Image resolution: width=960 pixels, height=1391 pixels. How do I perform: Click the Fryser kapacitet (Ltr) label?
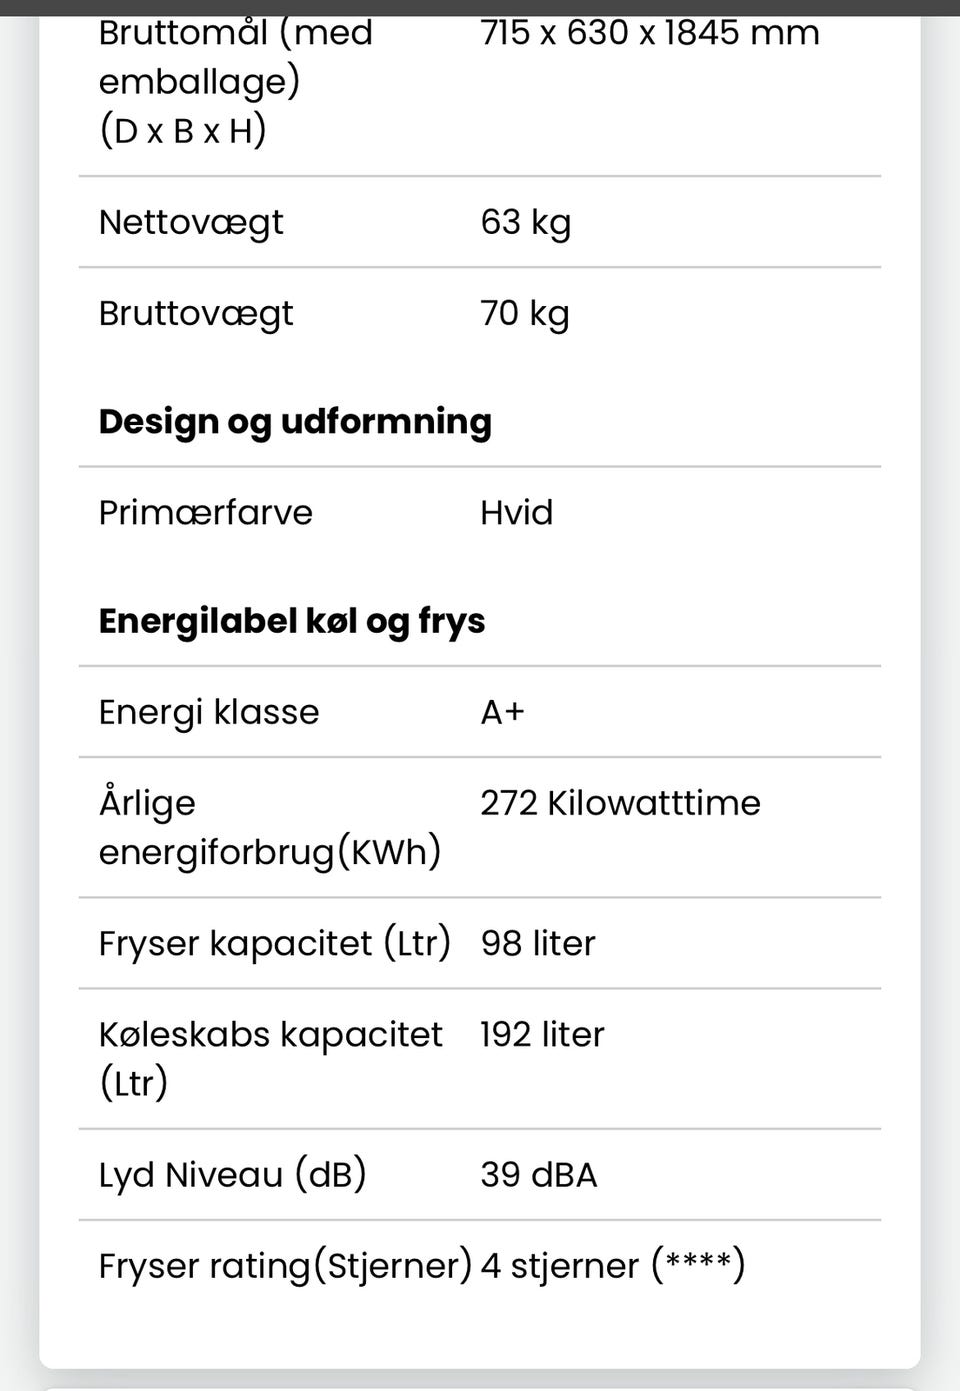click(x=274, y=943)
